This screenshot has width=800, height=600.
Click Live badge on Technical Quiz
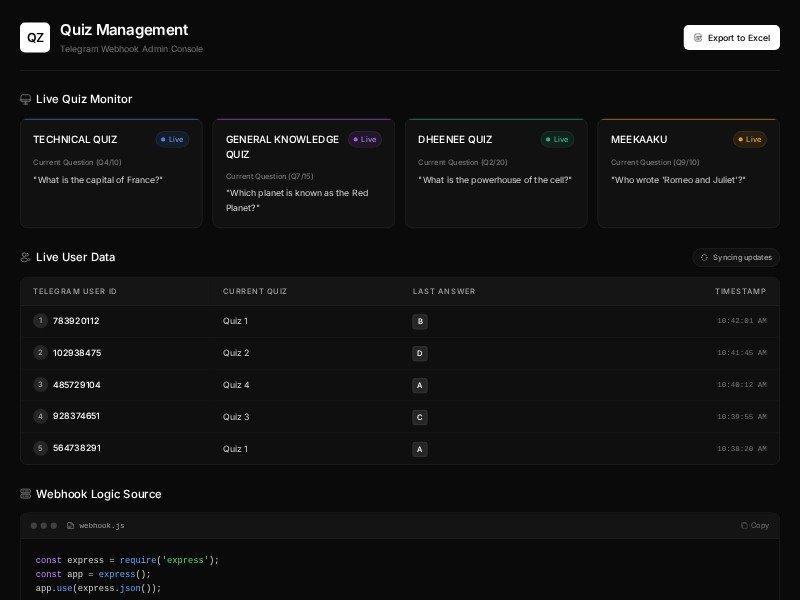pos(172,140)
